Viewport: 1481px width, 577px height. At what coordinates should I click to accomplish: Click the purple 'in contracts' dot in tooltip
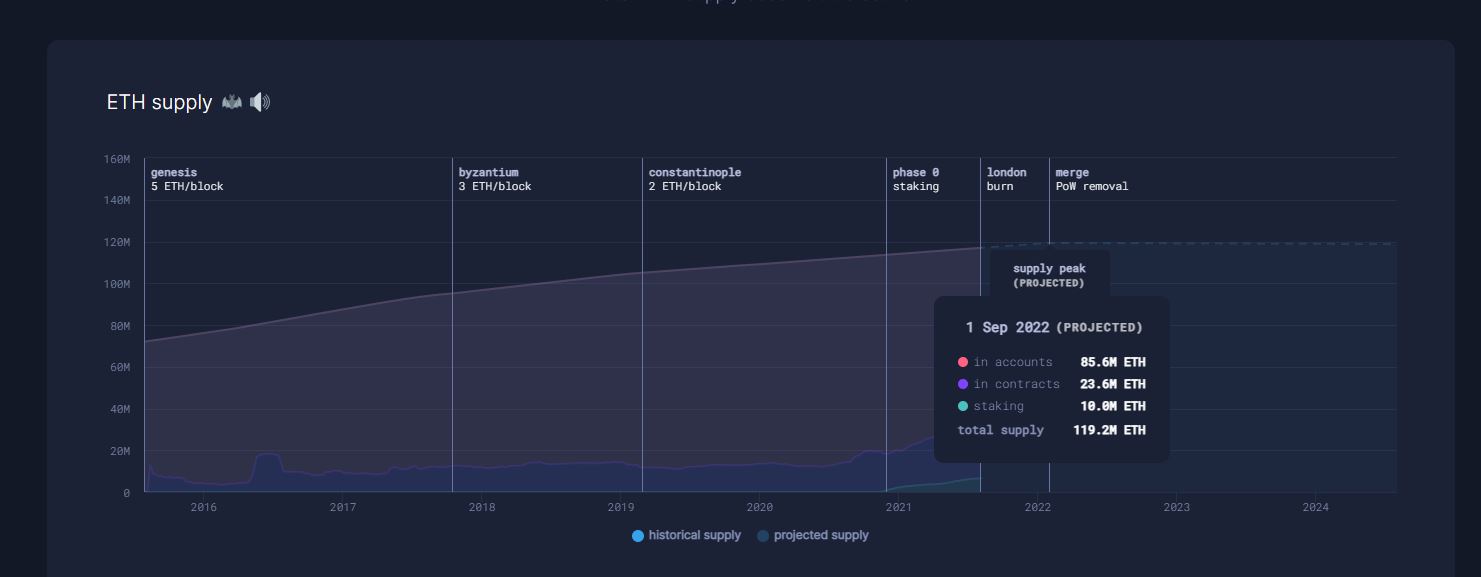pyautogui.click(x=963, y=384)
